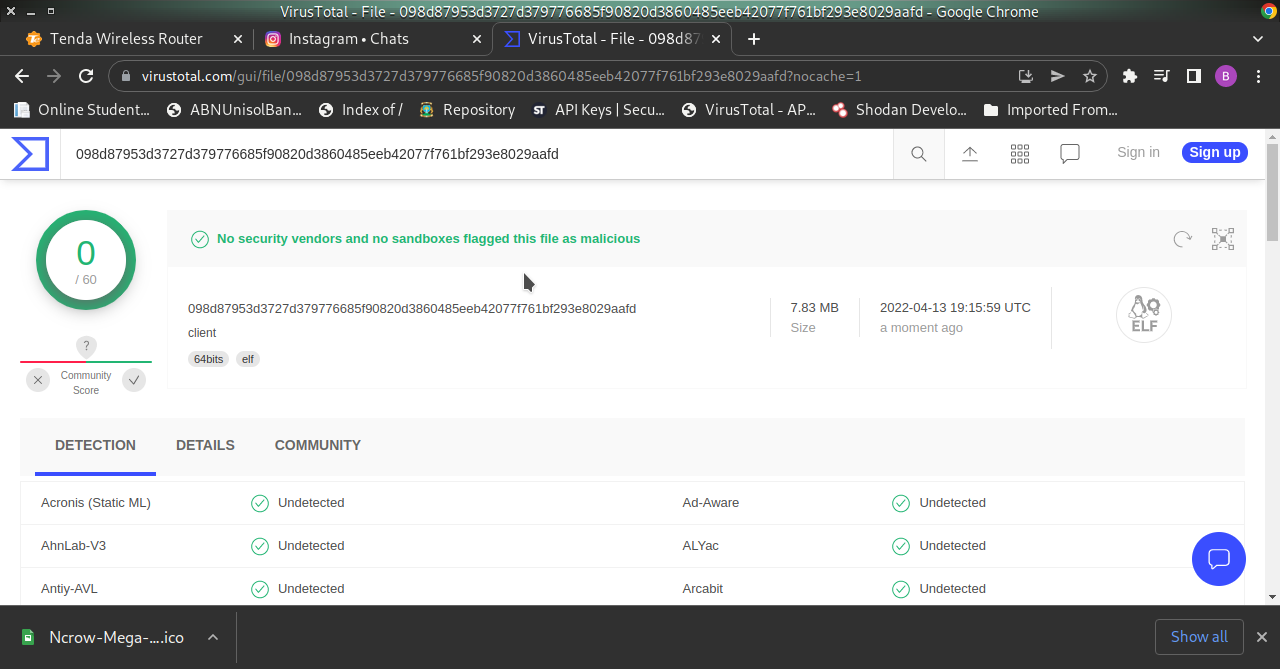Open the similar files graph icon
Screen dimensions: 1280x669
tap(1223, 239)
